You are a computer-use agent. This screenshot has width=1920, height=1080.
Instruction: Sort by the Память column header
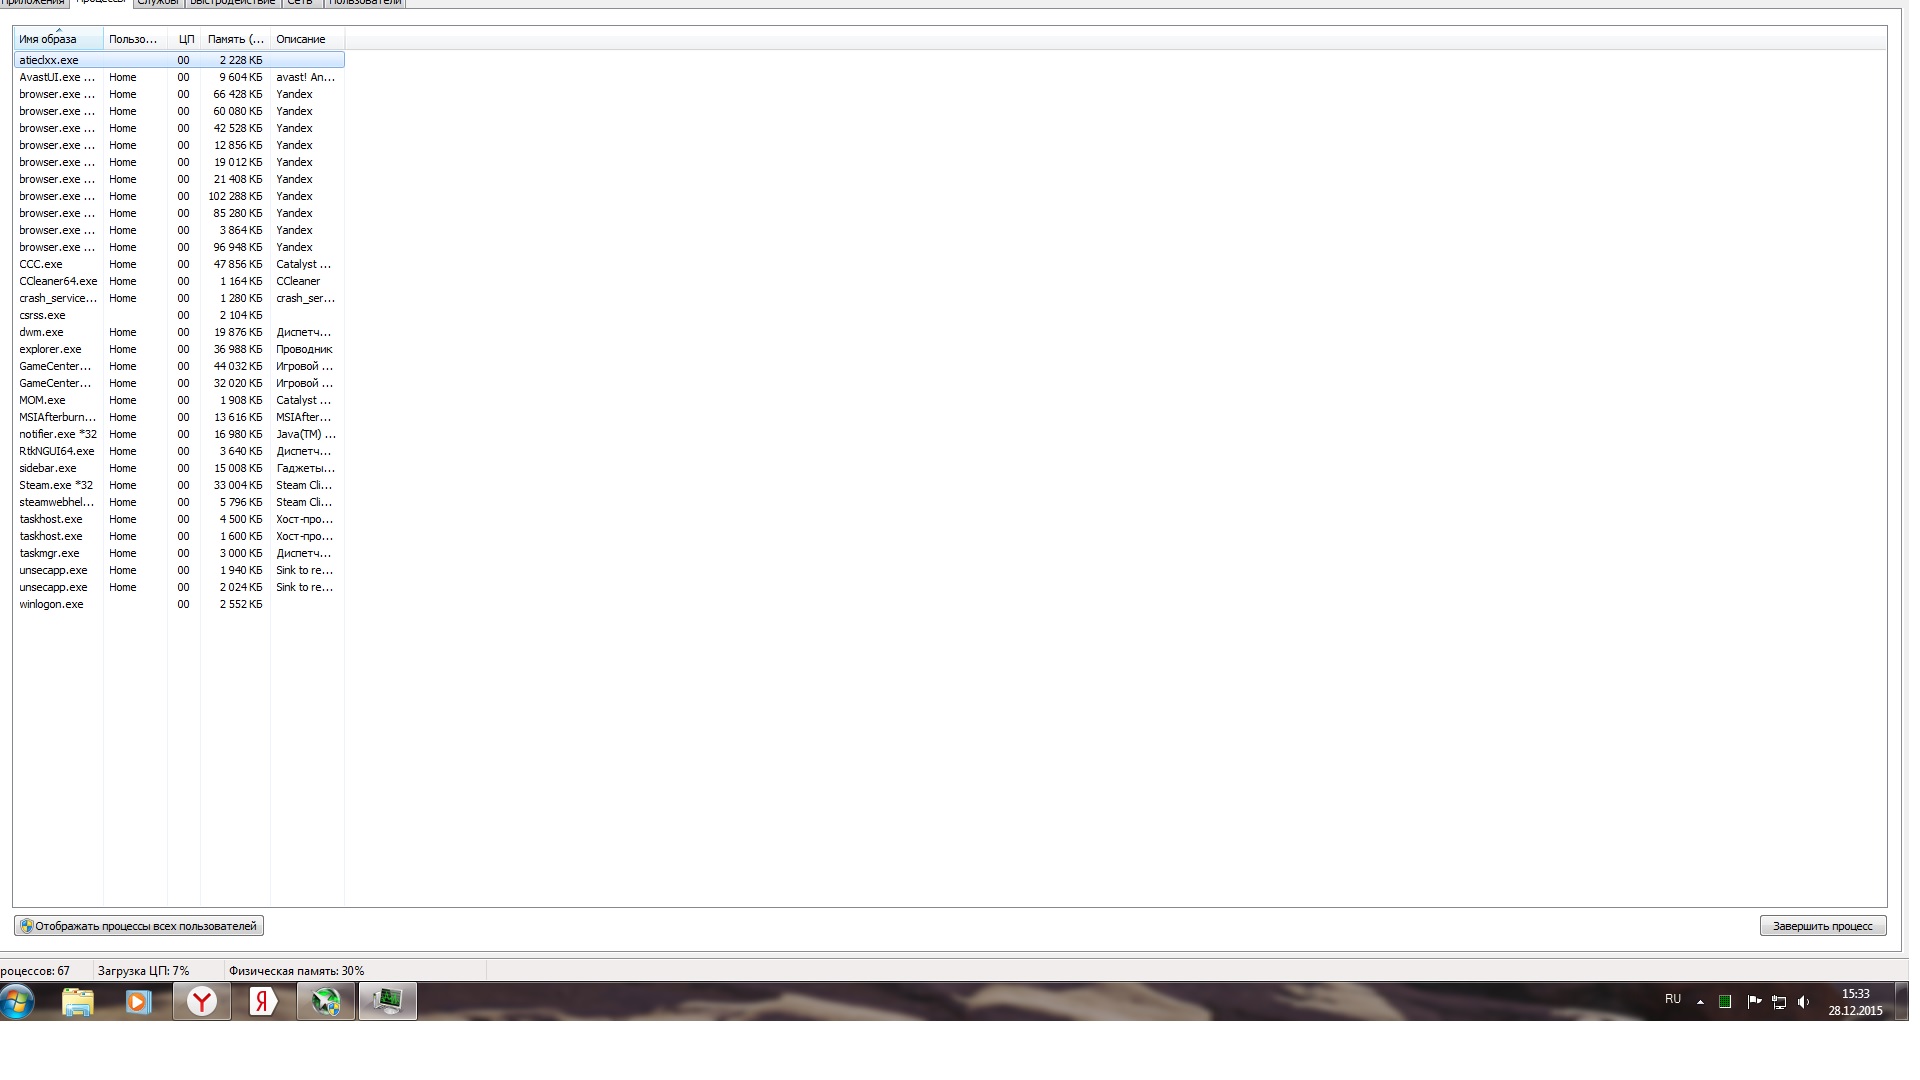[236, 39]
